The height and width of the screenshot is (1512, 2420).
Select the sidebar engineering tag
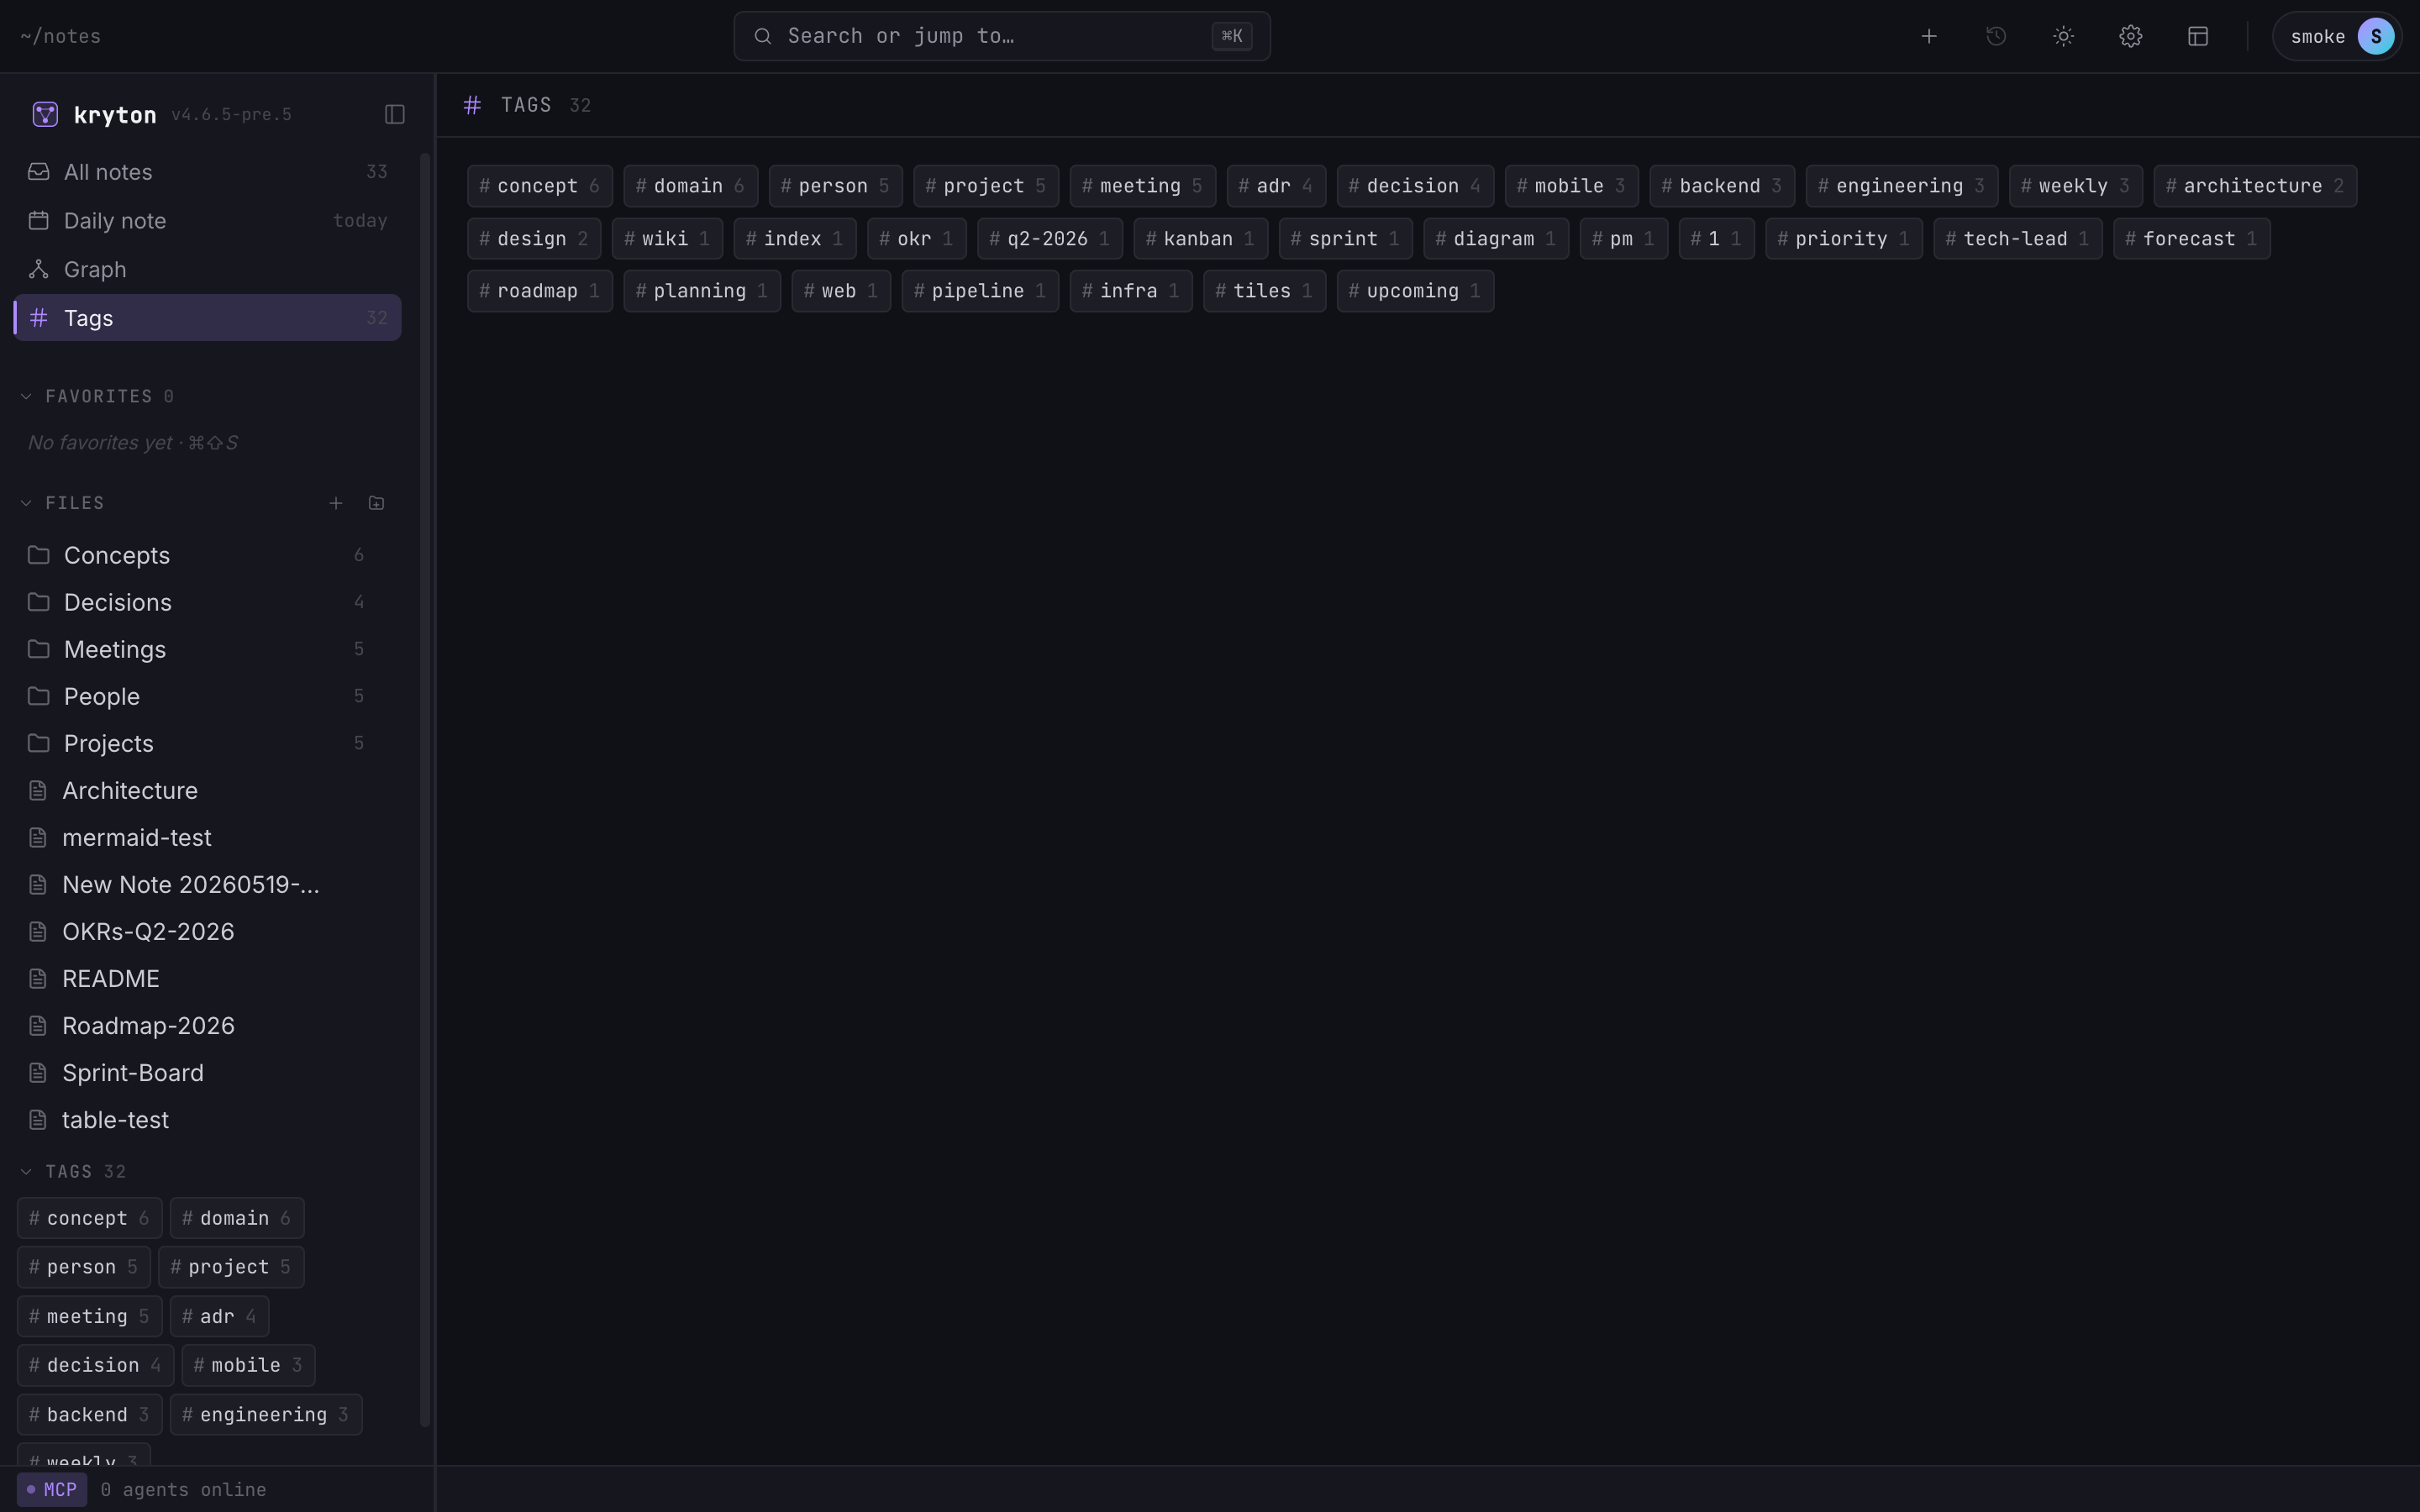(266, 1415)
